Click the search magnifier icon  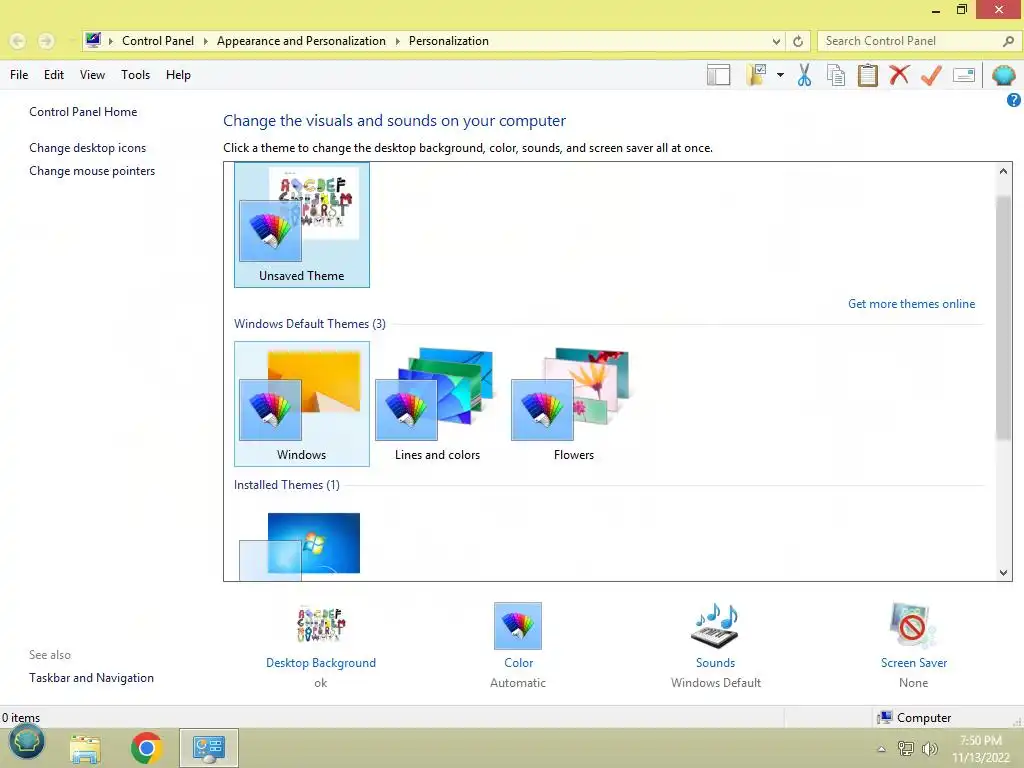tap(1008, 41)
